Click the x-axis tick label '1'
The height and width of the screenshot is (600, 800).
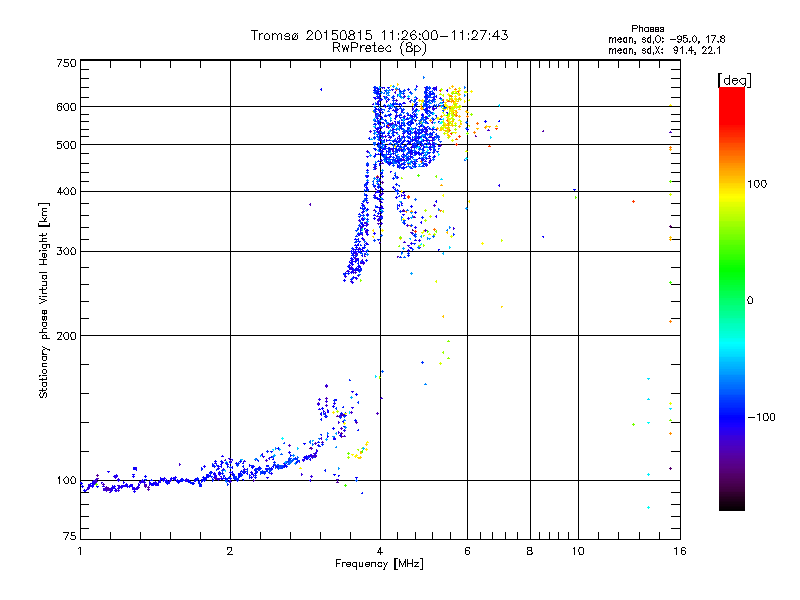coord(80,551)
